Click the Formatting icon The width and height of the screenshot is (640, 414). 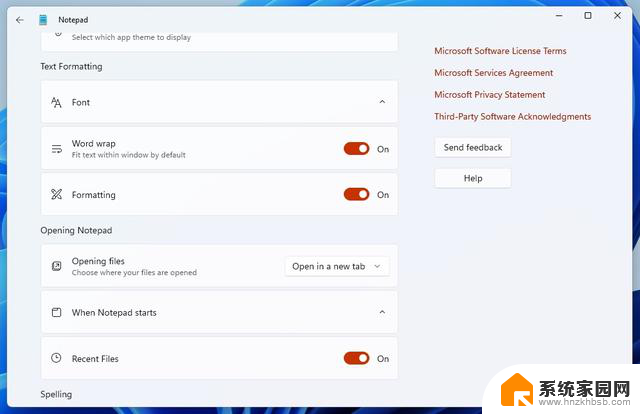click(x=56, y=194)
